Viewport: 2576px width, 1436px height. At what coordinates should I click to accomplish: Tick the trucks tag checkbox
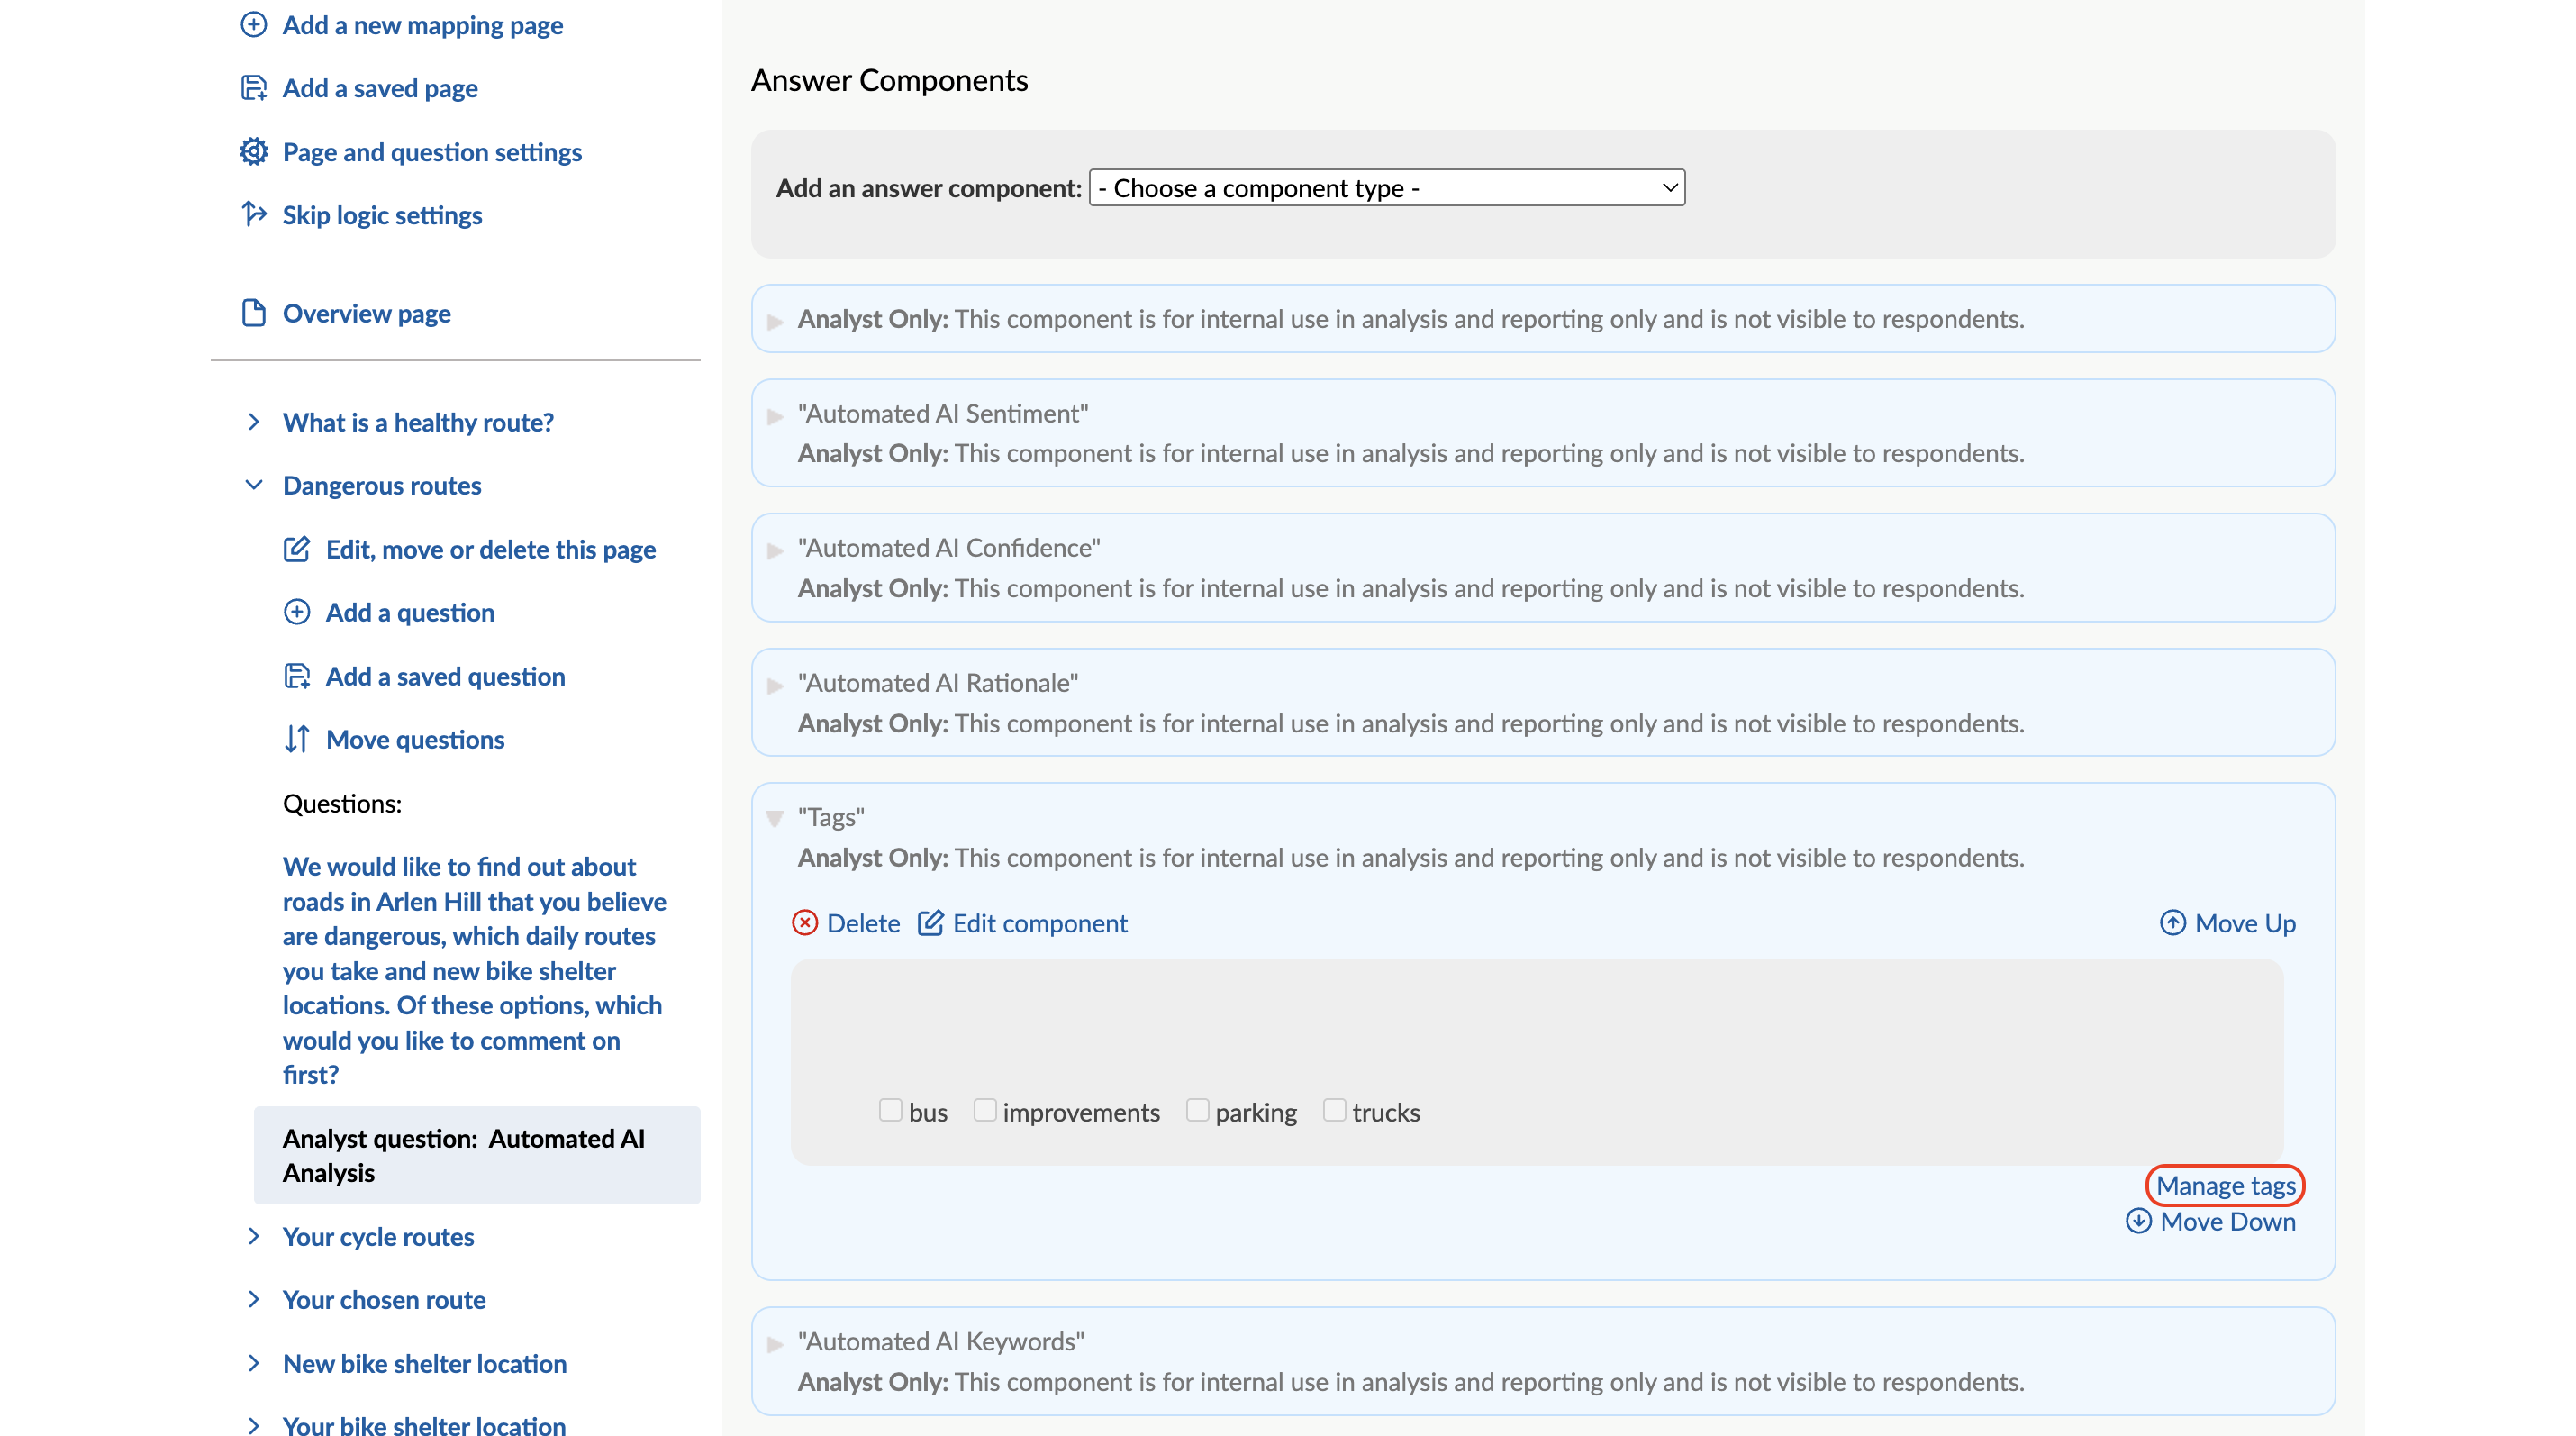pyautogui.click(x=1334, y=1110)
